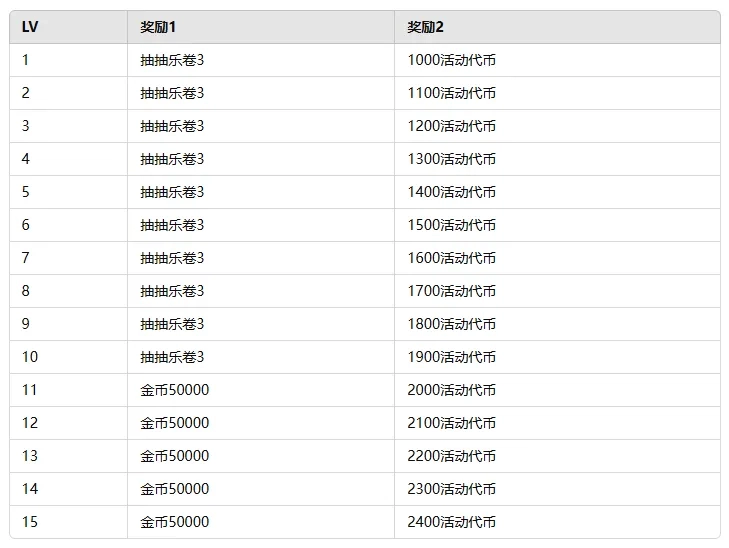Select the 1500活动代币 cell

click(x=451, y=225)
